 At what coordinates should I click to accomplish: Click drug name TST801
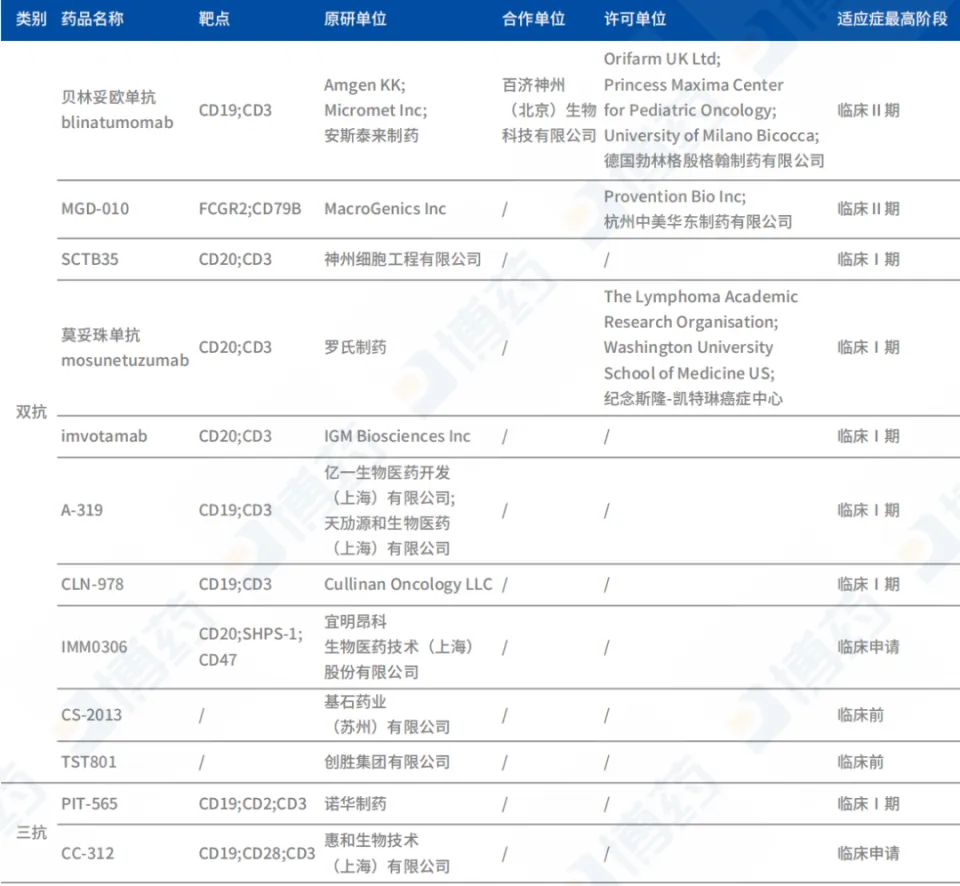pos(89,762)
